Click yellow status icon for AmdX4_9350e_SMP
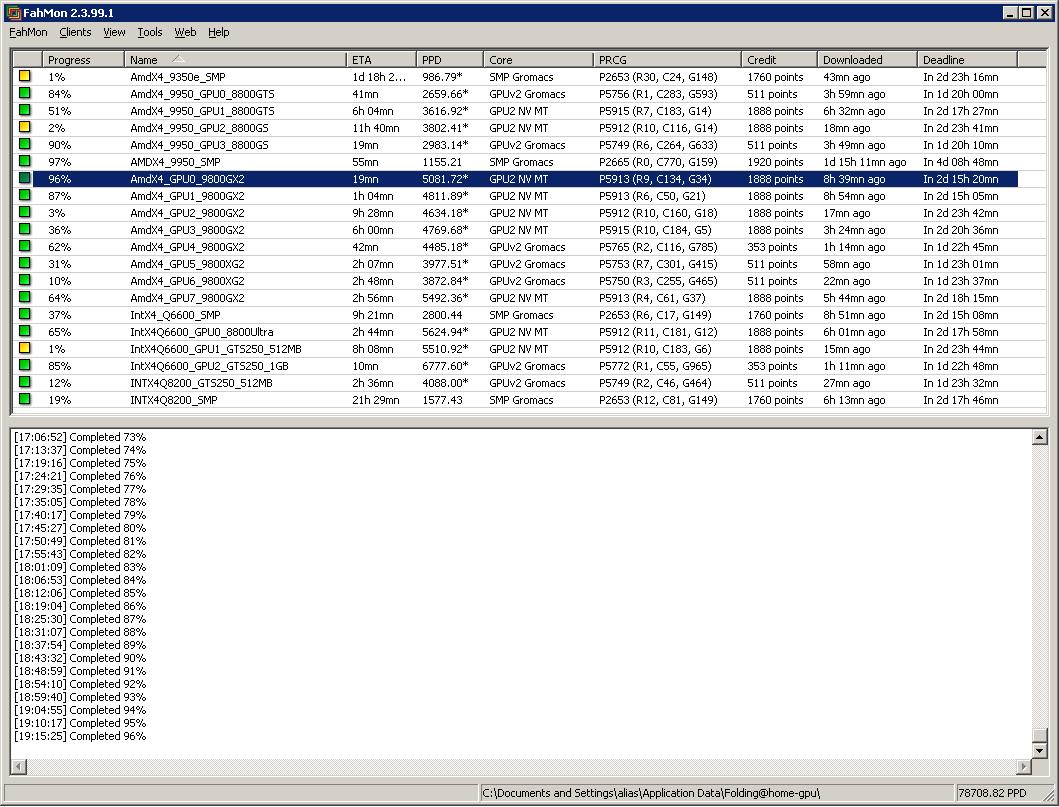Screen dimensions: 1059x807 (25, 76)
